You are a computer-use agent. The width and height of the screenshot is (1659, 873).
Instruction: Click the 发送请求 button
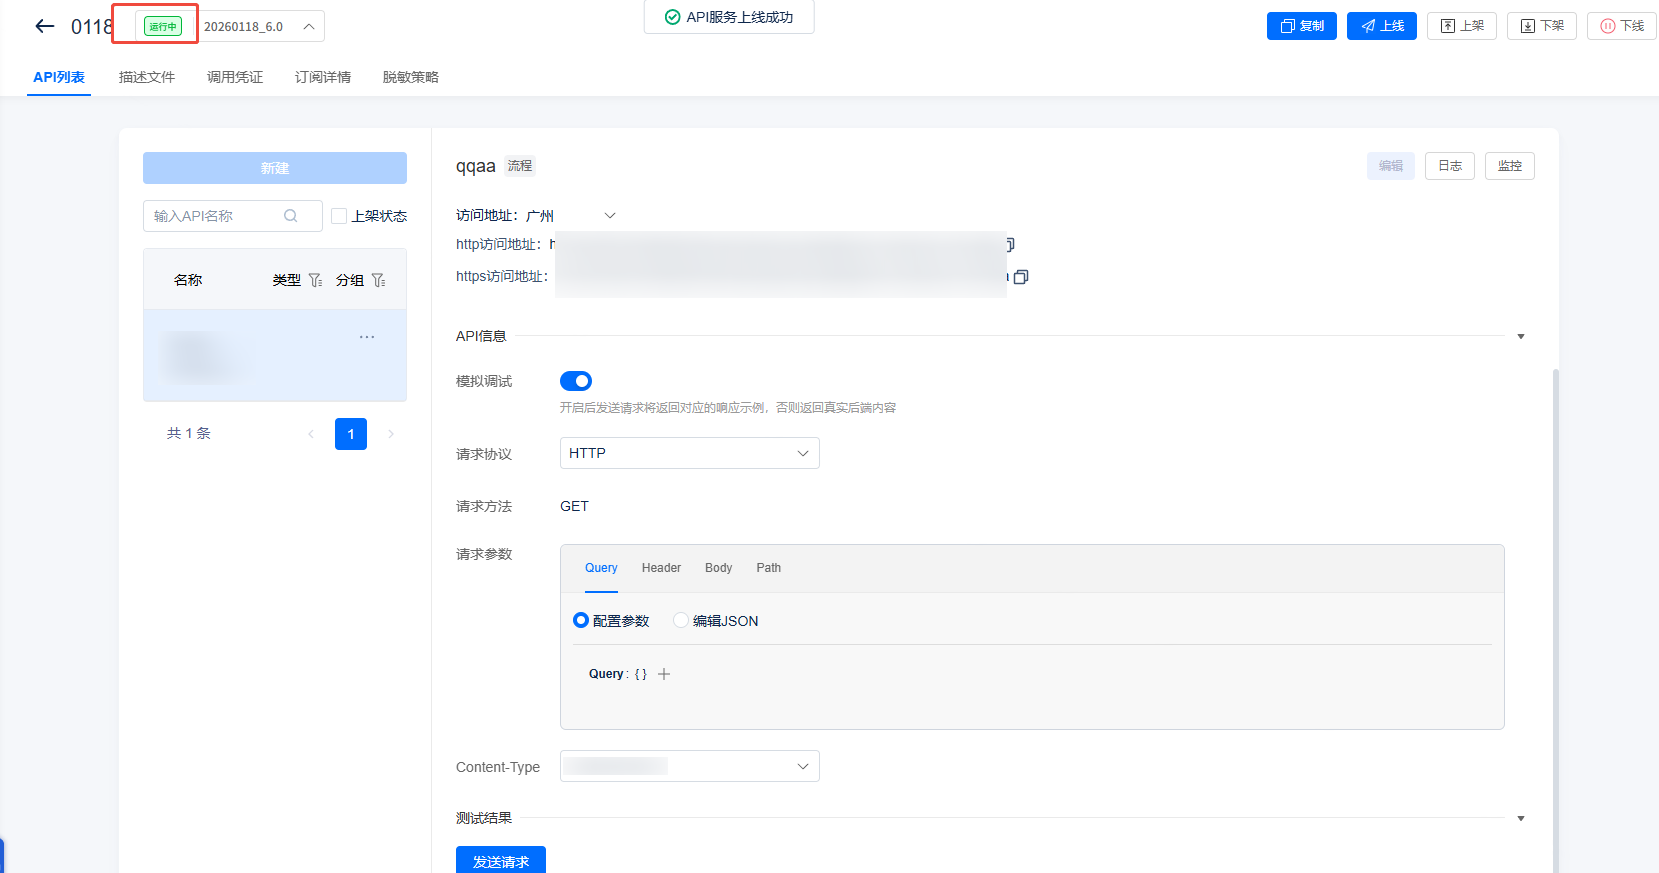tap(501, 860)
